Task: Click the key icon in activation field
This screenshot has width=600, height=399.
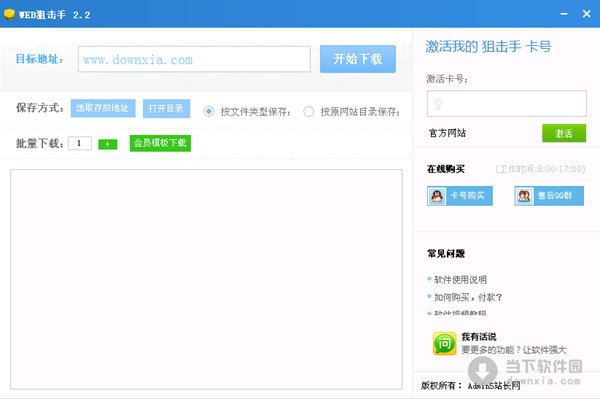Action: coord(438,103)
